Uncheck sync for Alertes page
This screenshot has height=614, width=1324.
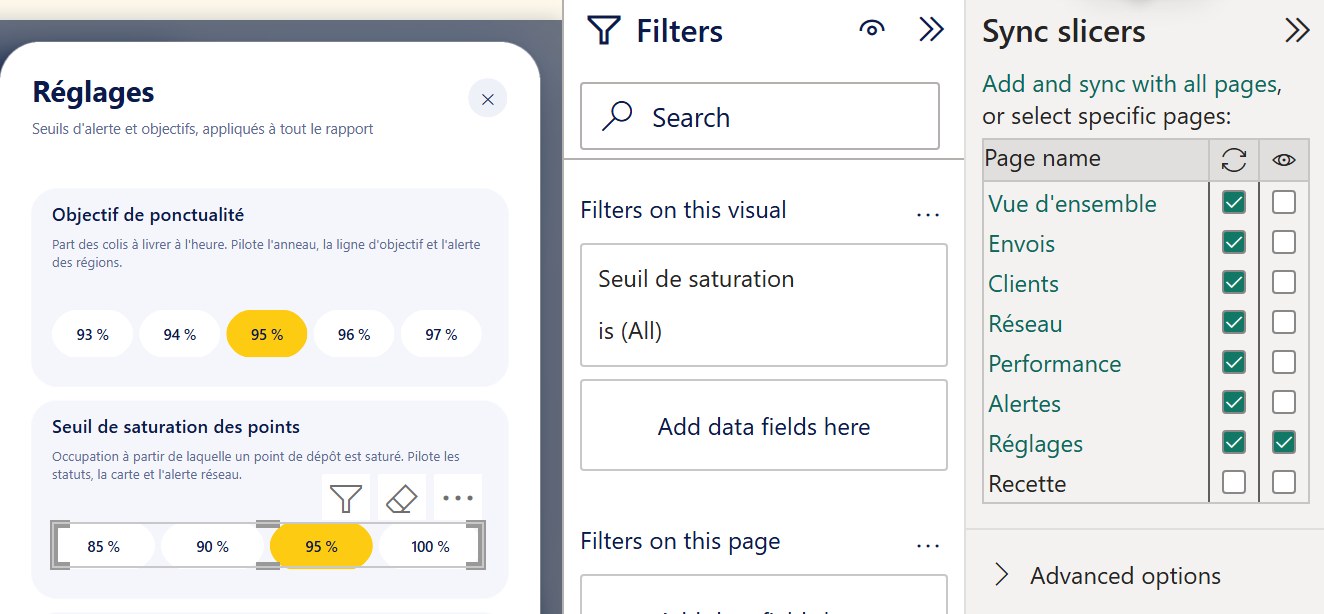pos(1234,403)
